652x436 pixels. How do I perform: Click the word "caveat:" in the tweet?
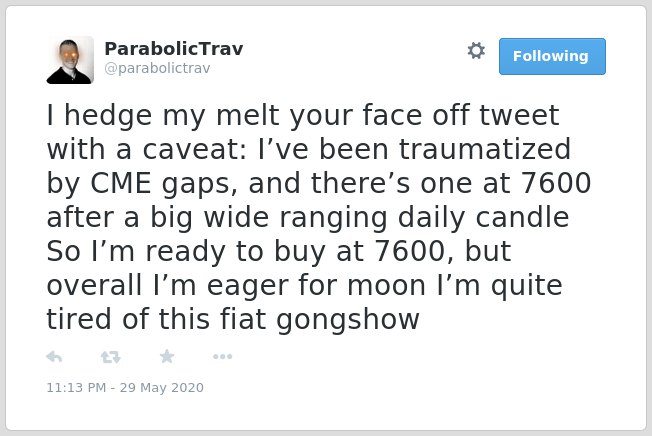(x=195, y=149)
